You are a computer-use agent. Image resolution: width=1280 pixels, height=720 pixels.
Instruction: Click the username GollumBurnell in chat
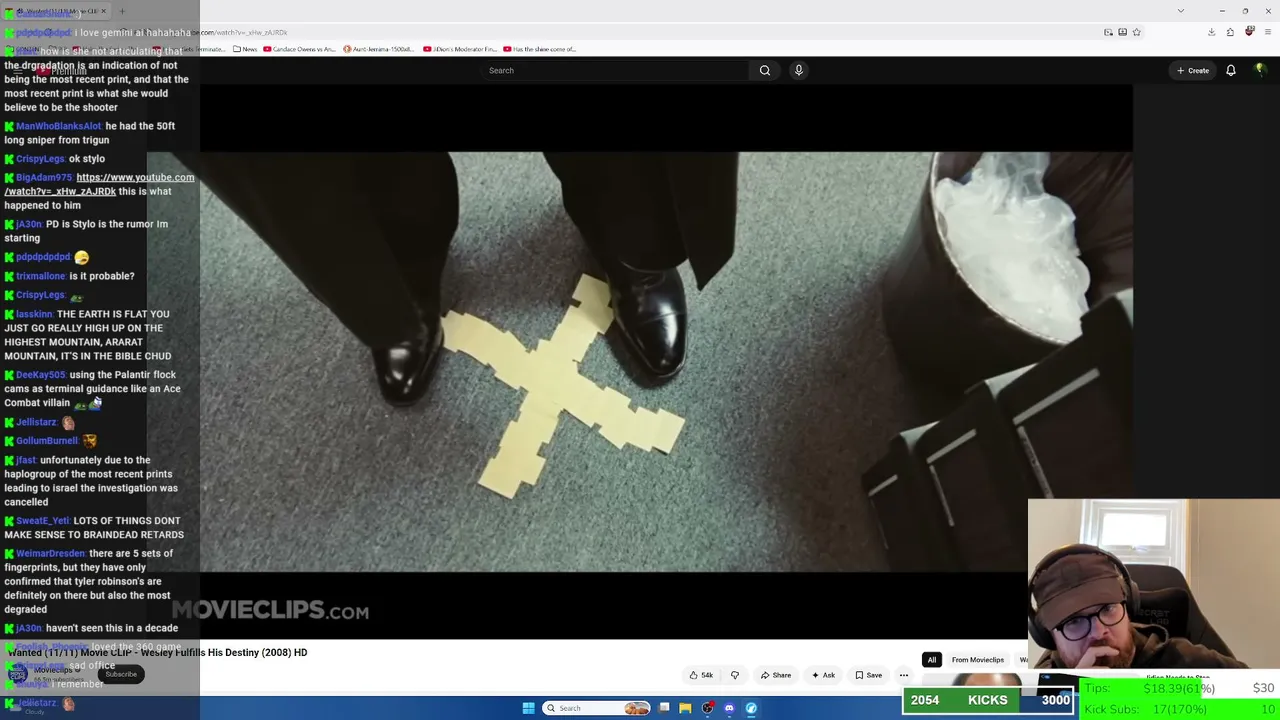[46, 441]
